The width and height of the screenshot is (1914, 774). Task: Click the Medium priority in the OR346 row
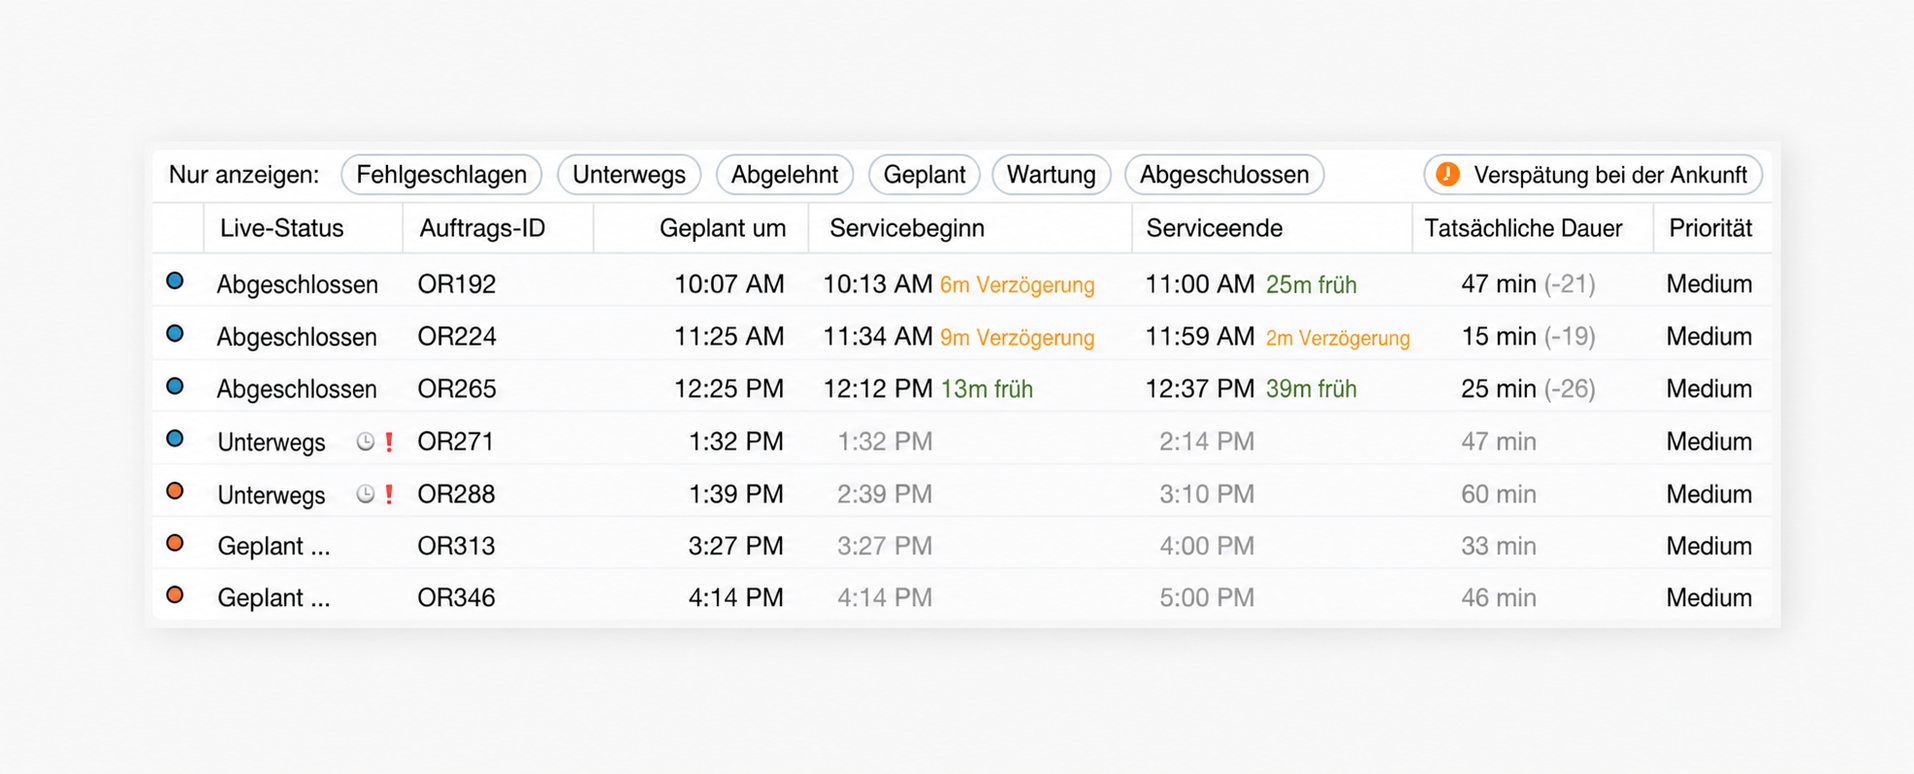(x=1709, y=598)
